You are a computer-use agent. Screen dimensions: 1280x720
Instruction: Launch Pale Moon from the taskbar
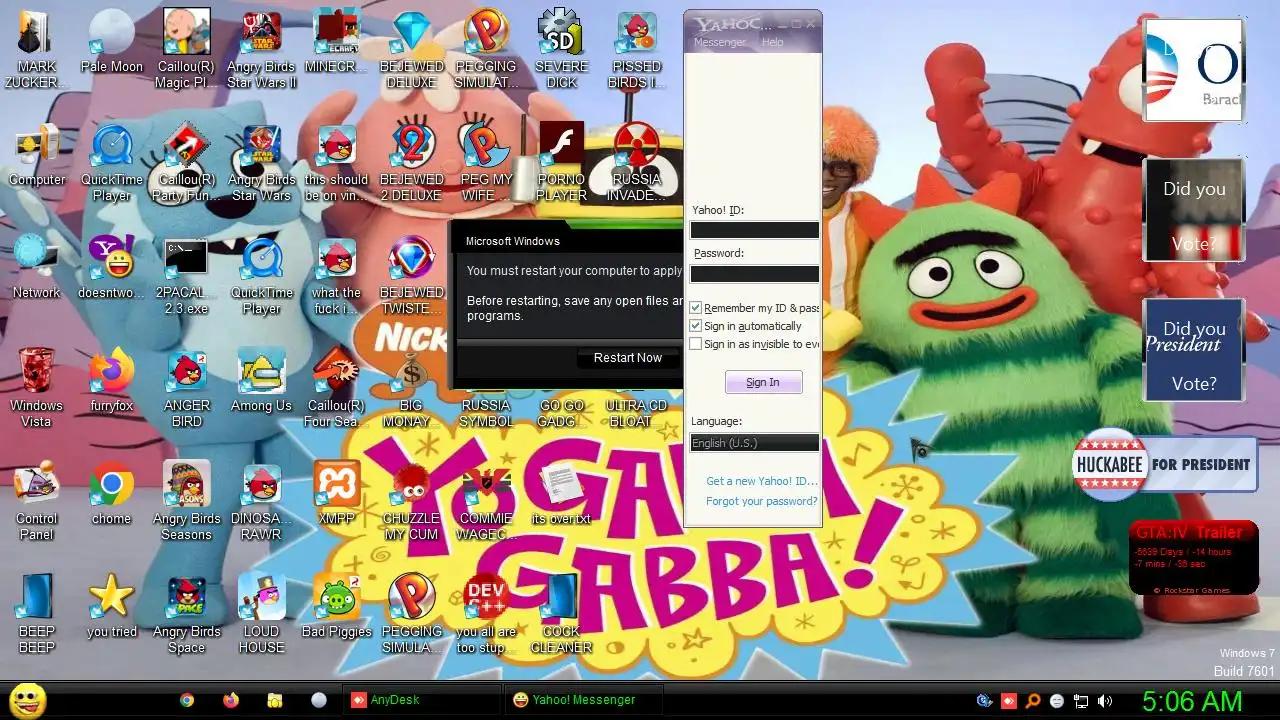click(x=319, y=701)
